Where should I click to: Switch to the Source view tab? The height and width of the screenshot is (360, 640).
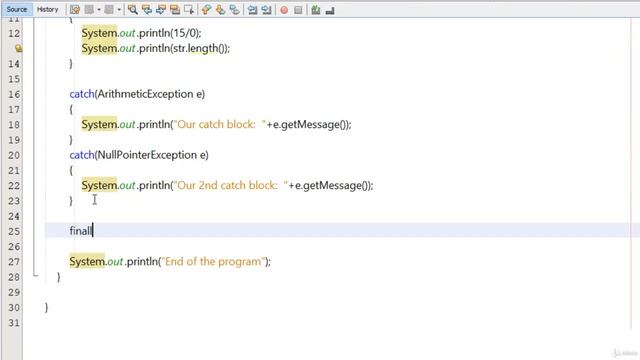[17, 9]
